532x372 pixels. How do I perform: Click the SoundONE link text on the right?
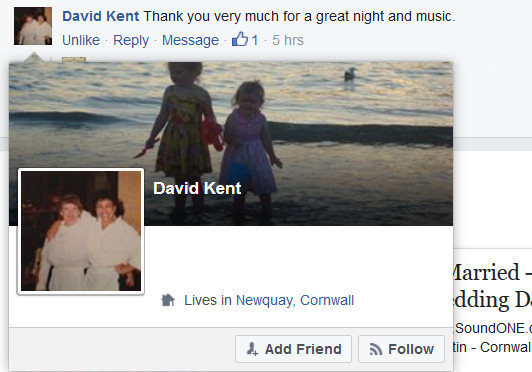pyautogui.click(x=493, y=328)
